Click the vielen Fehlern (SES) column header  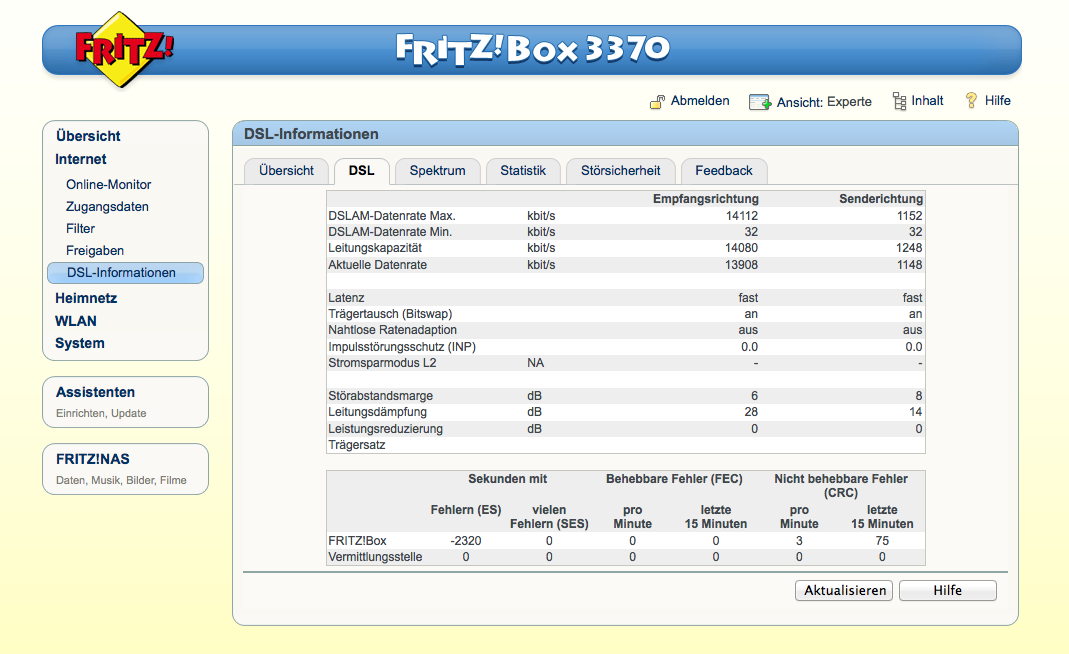[549, 517]
